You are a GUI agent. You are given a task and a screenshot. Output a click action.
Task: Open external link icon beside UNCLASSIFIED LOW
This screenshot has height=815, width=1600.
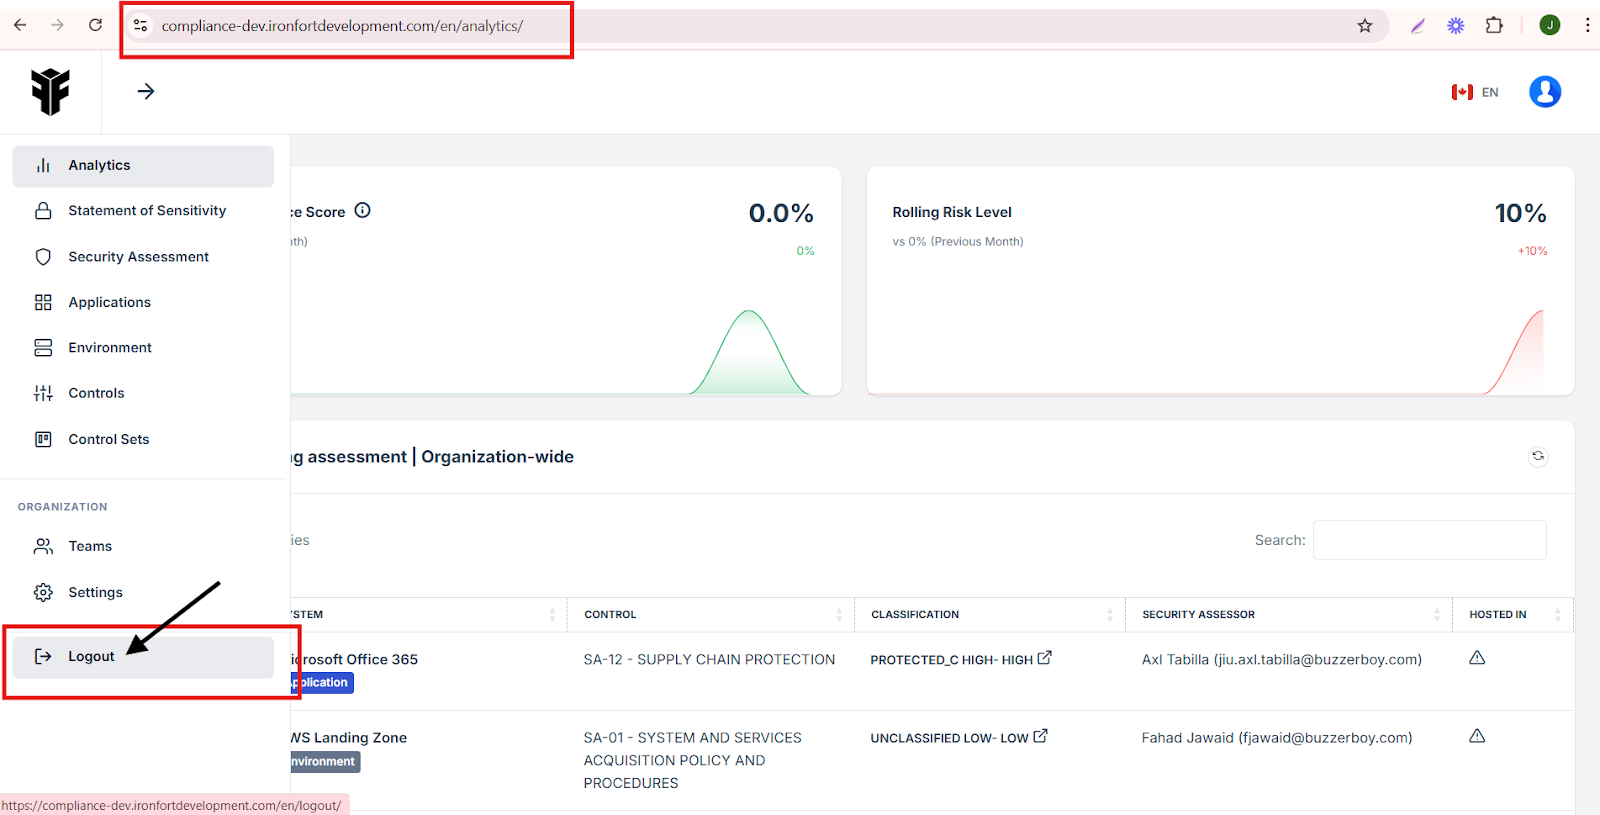[1041, 736]
